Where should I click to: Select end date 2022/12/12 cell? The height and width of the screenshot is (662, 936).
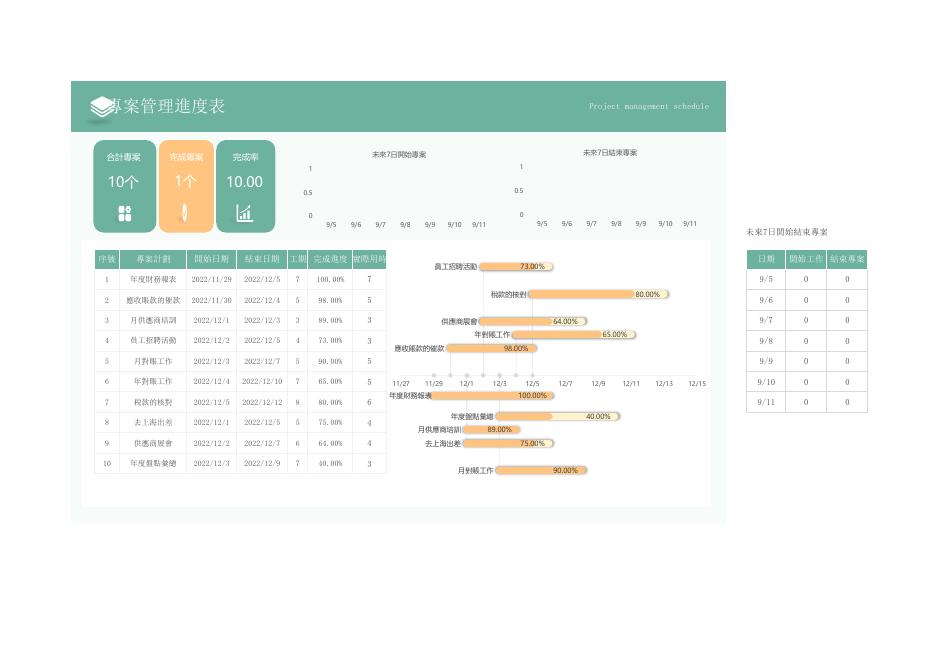(262, 402)
